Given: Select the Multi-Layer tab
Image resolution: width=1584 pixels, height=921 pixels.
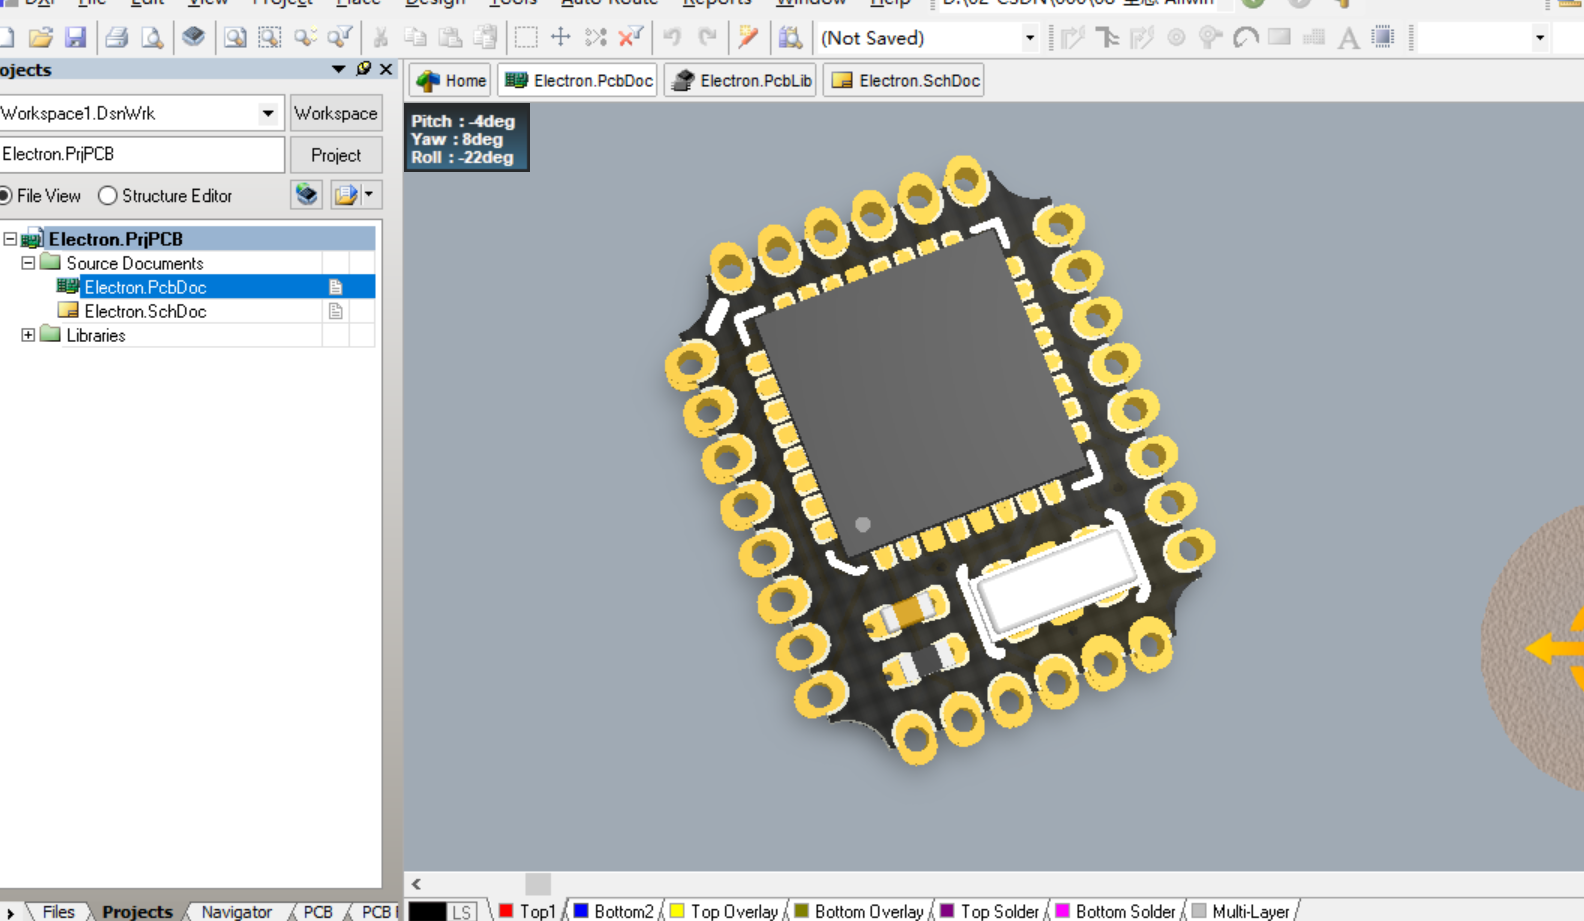Looking at the screenshot, I should (x=1241, y=911).
